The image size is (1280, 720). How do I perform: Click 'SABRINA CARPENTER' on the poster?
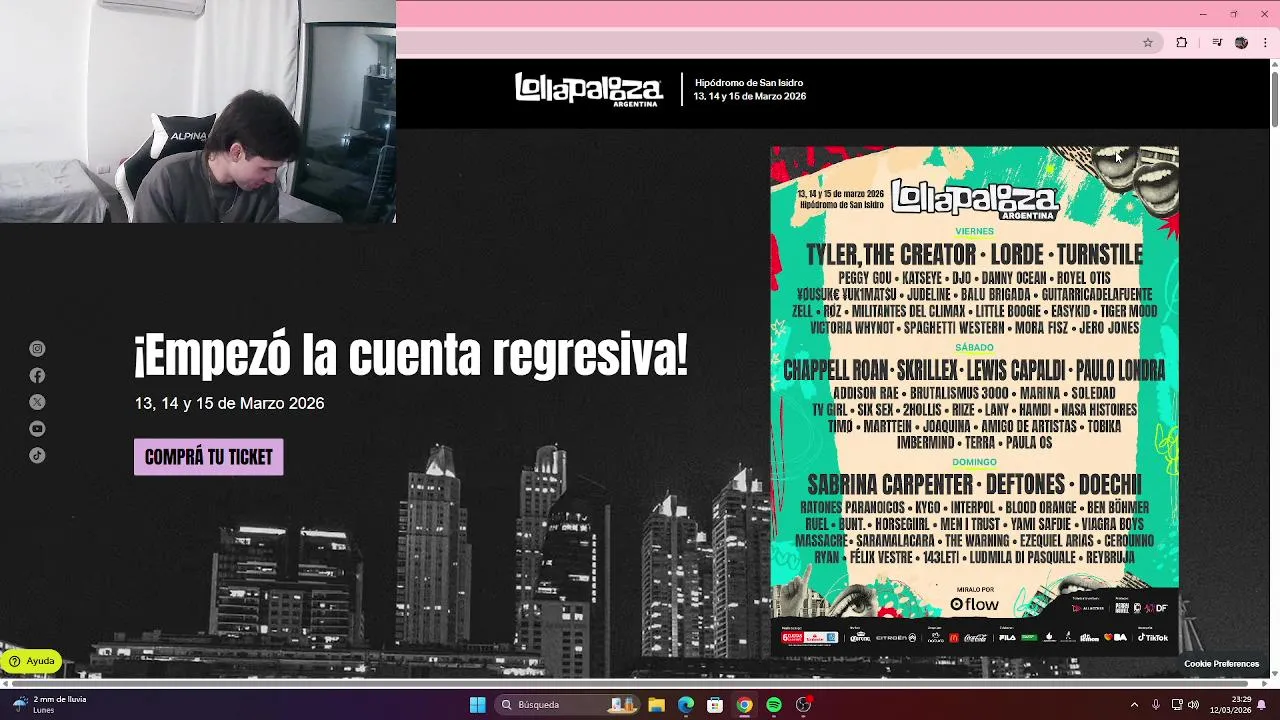(890, 485)
